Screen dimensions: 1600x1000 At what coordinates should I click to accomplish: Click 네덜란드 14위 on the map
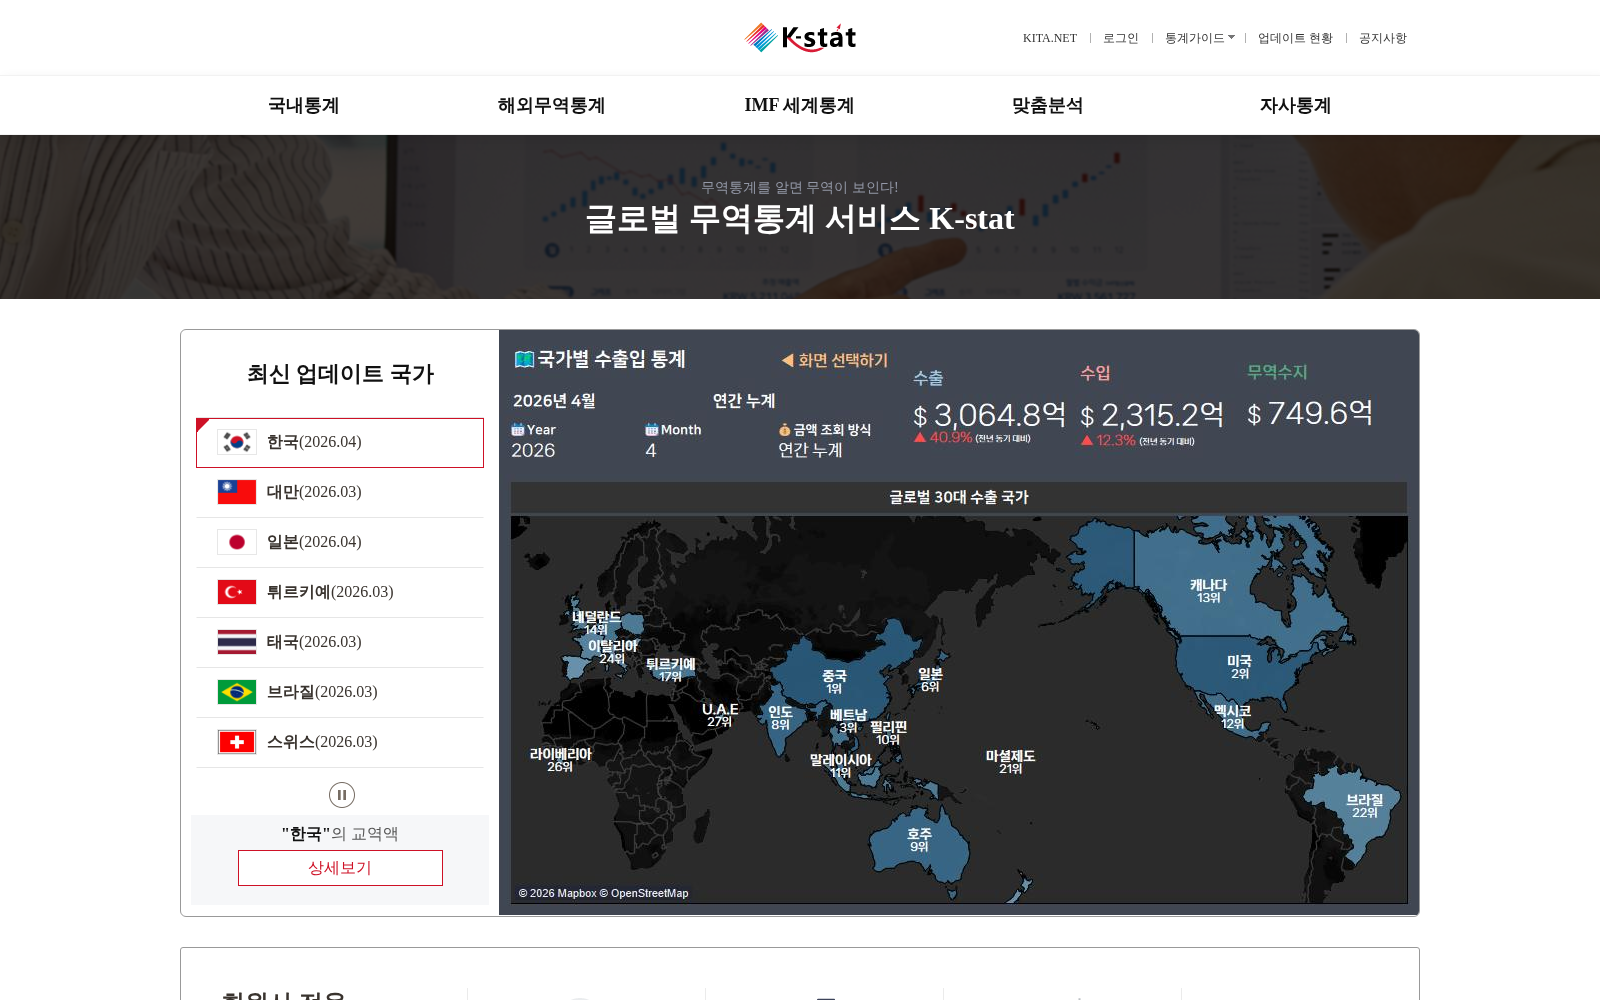coord(596,623)
